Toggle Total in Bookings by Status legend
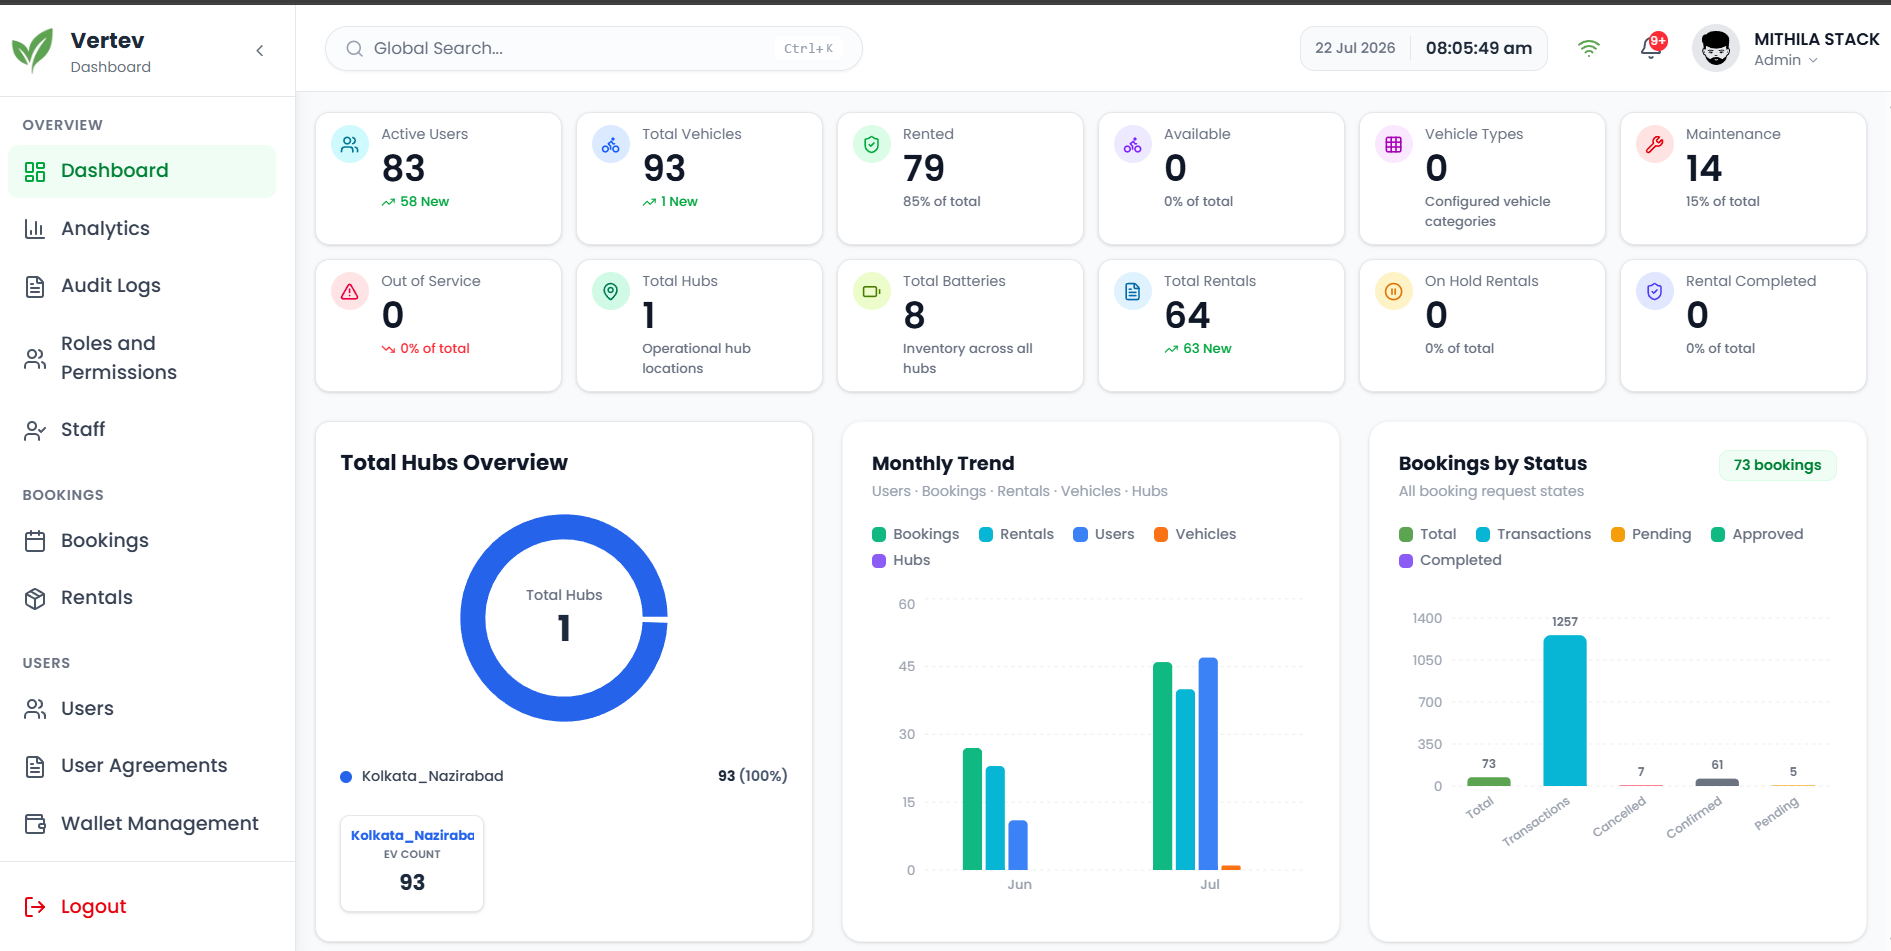This screenshot has height=951, width=1891. coord(1428,534)
